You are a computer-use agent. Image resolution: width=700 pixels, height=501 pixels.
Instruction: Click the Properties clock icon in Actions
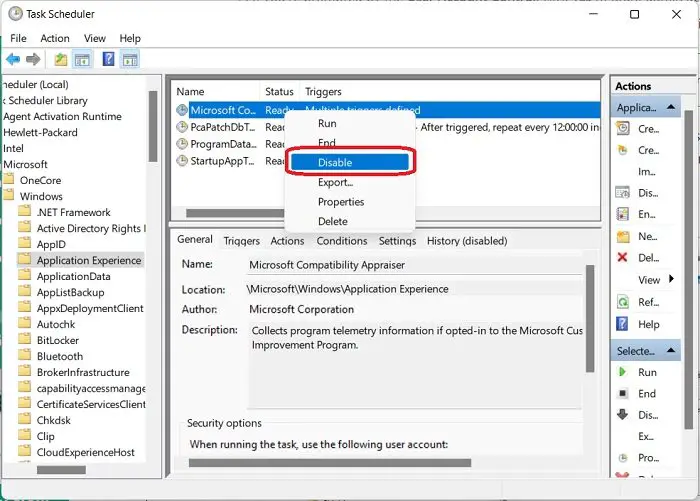click(x=623, y=458)
